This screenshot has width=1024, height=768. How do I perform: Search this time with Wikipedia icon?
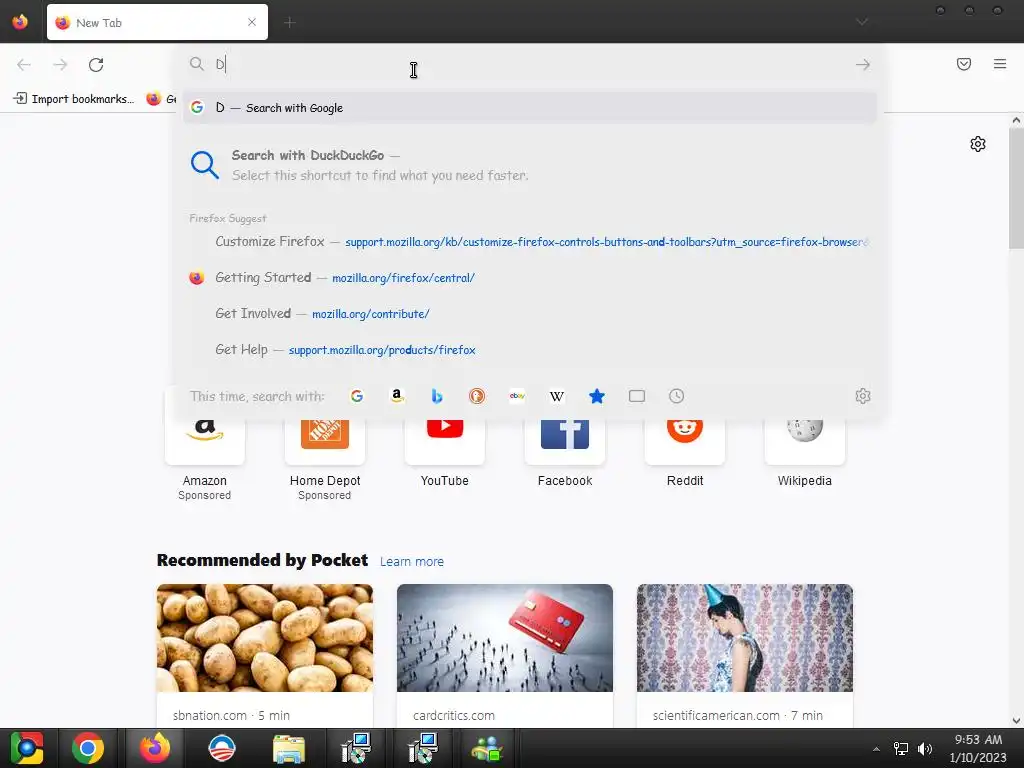click(557, 396)
